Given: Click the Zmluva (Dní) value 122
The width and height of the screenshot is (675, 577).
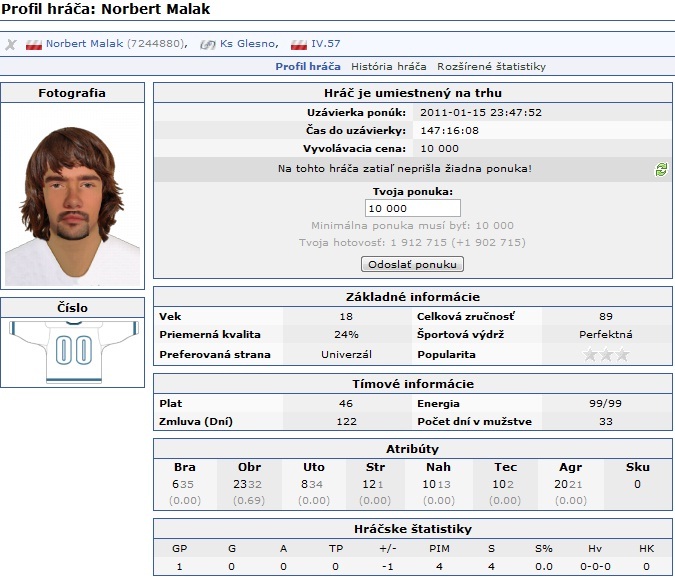Looking at the screenshot, I should (346, 422).
